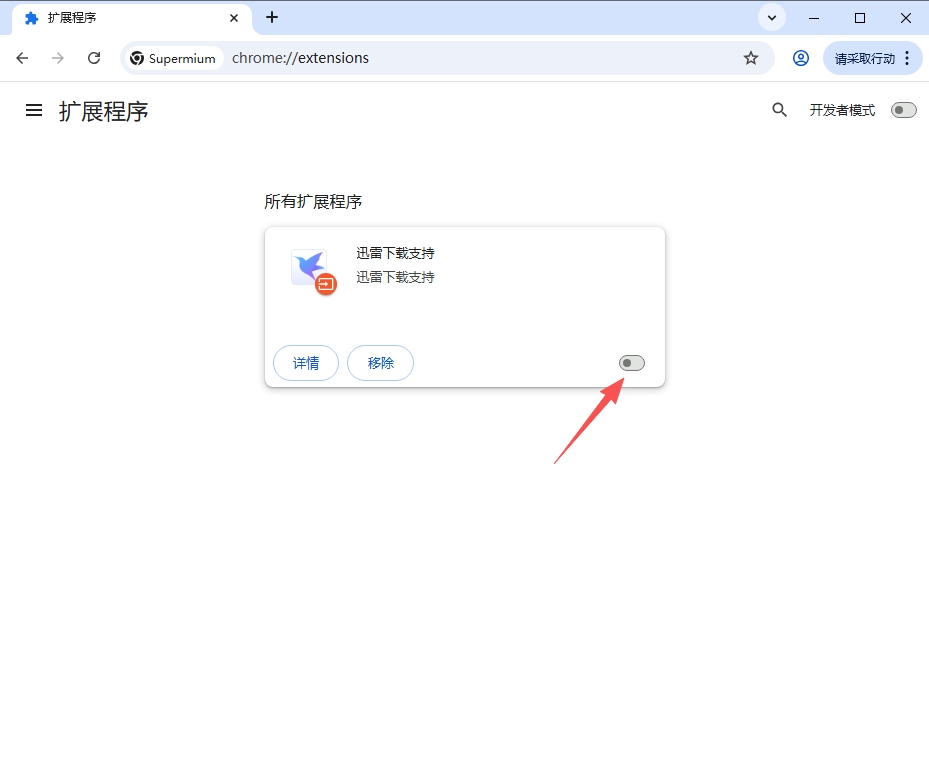929x779 pixels.
Task: Click the 迅雷下载支持 extension bird icon
Action: click(313, 271)
